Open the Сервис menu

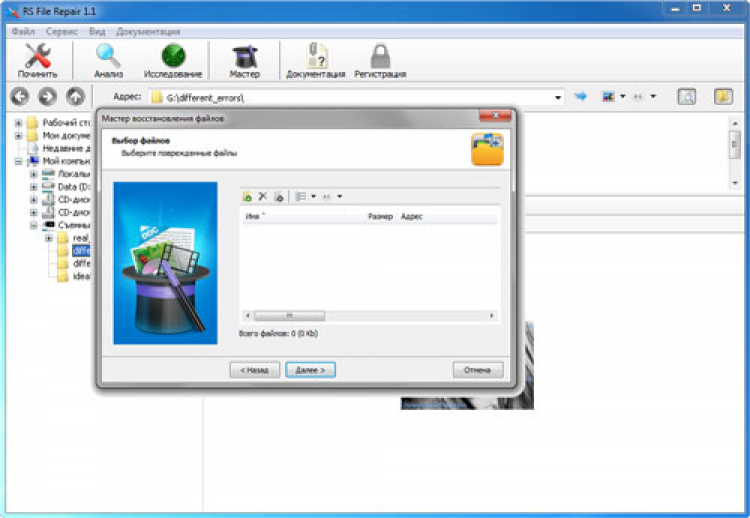click(x=62, y=32)
